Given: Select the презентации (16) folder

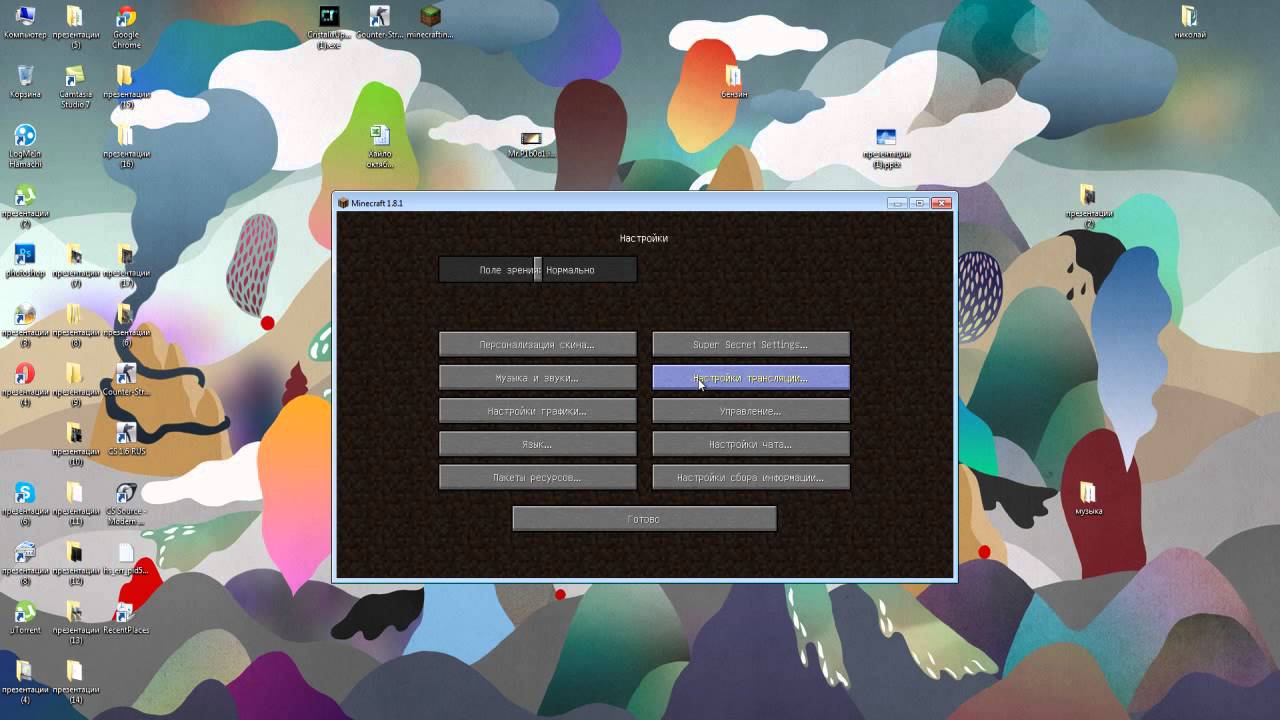Looking at the screenshot, I should (x=126, y=146).
